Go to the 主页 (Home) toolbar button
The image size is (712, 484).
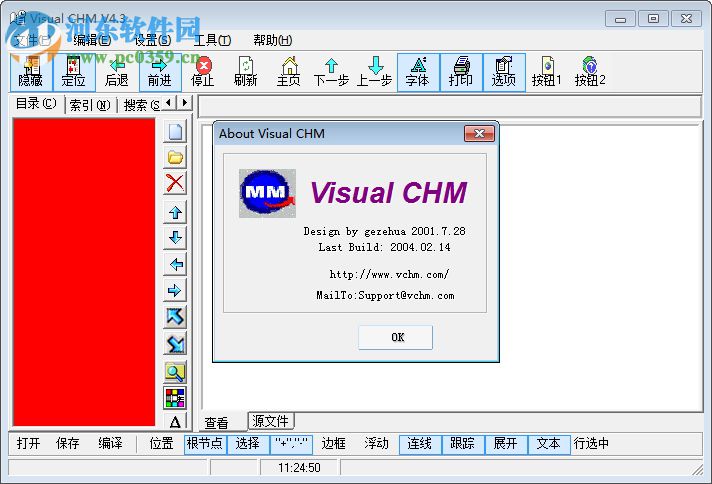click(288, 73)
